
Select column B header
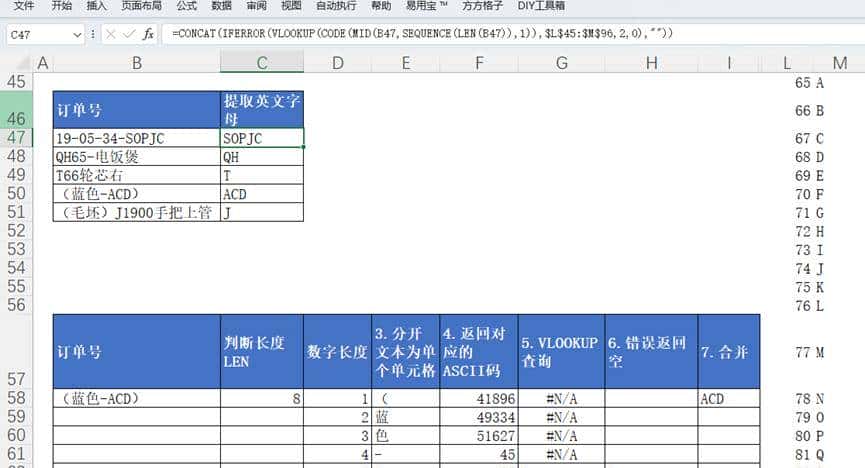coord(136,63)
